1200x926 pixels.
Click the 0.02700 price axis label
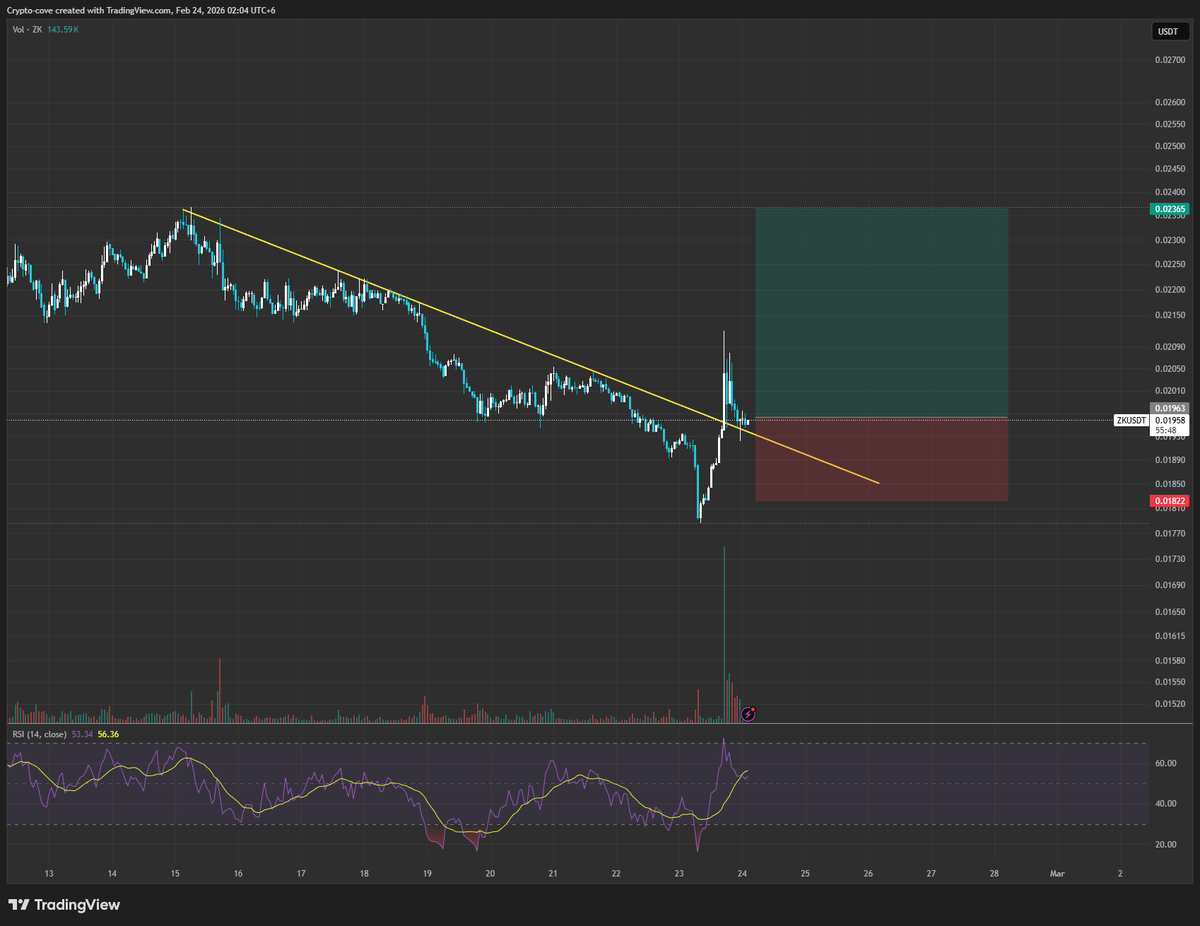click(1168, 60)
